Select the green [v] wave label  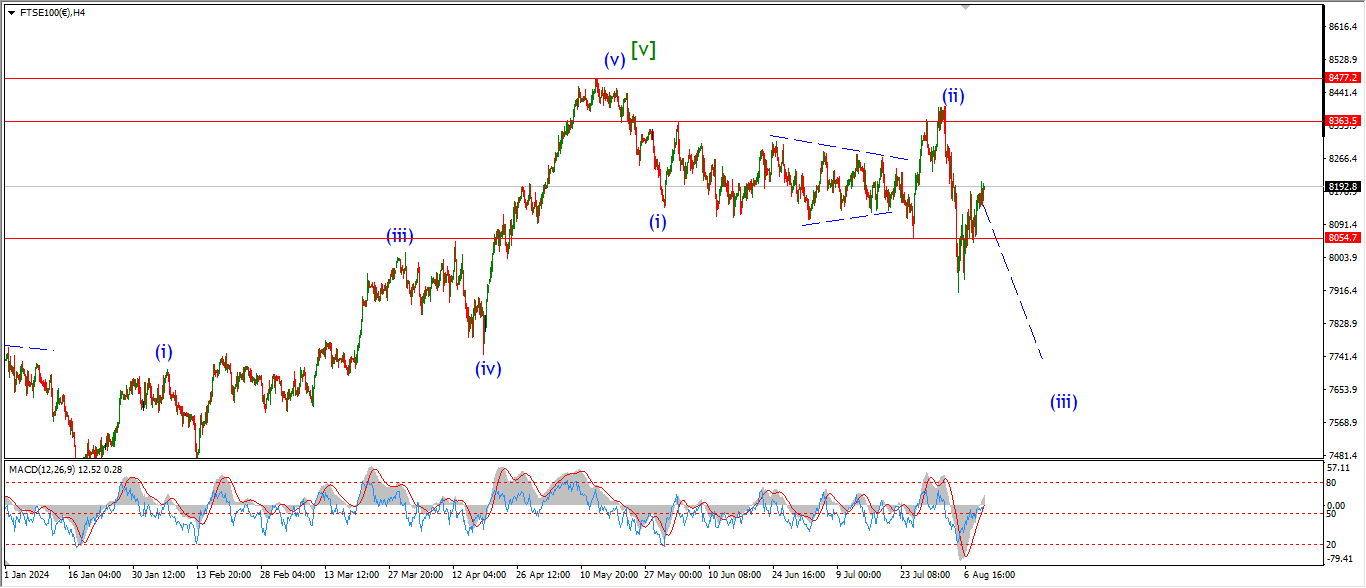643,49
